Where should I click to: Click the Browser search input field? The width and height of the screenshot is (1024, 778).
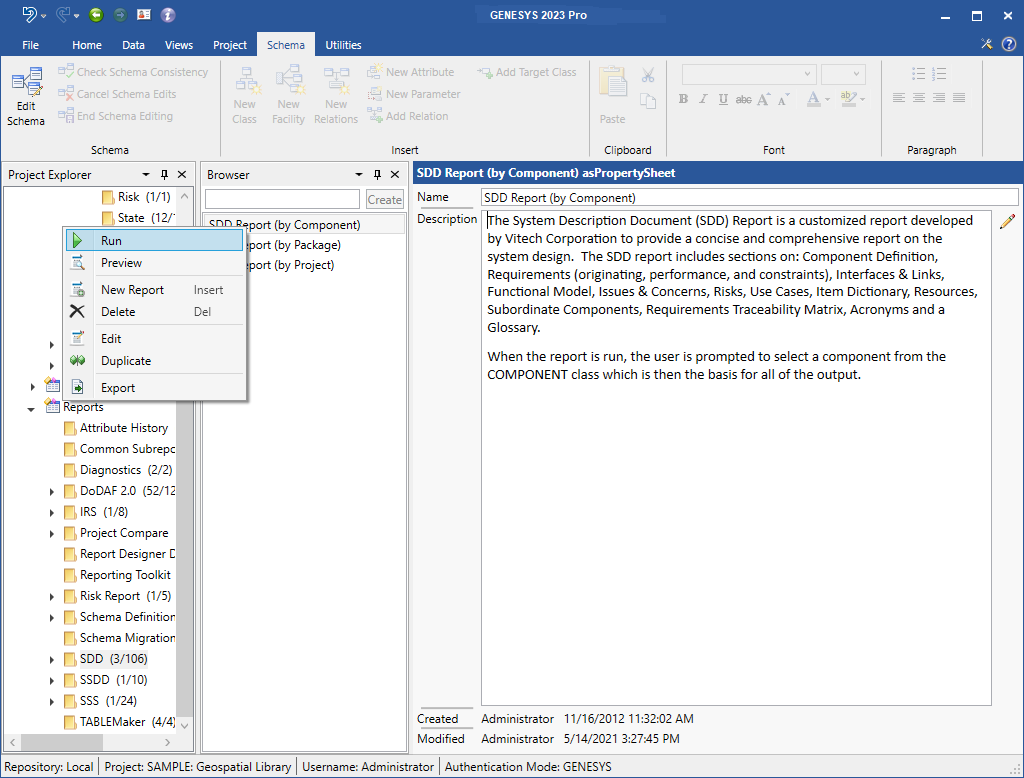point(282,199)
